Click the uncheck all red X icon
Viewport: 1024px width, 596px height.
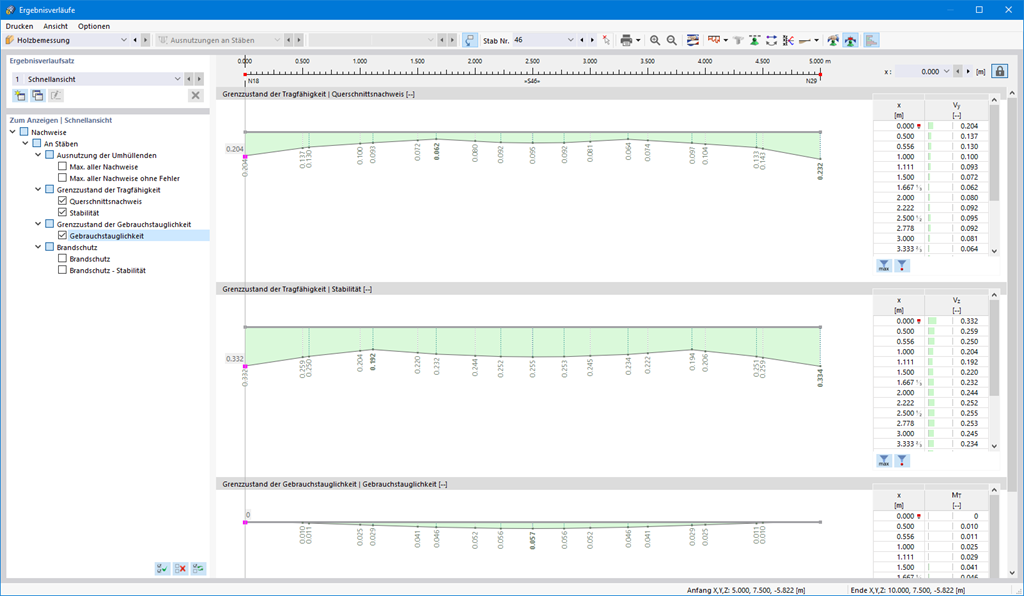[180, 569]
